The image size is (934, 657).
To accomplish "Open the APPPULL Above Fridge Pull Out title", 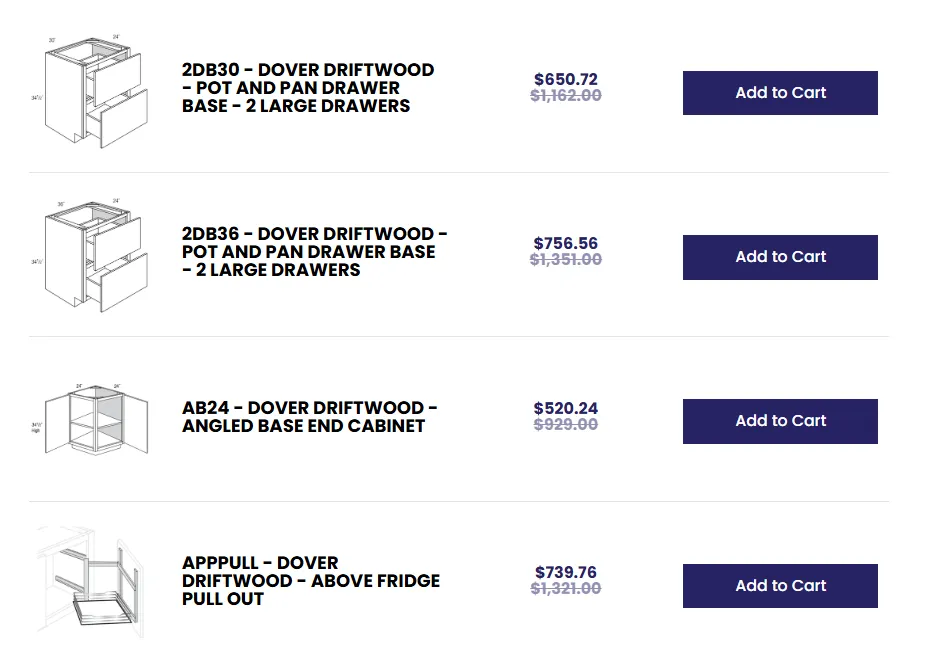I will coord(310,581).
